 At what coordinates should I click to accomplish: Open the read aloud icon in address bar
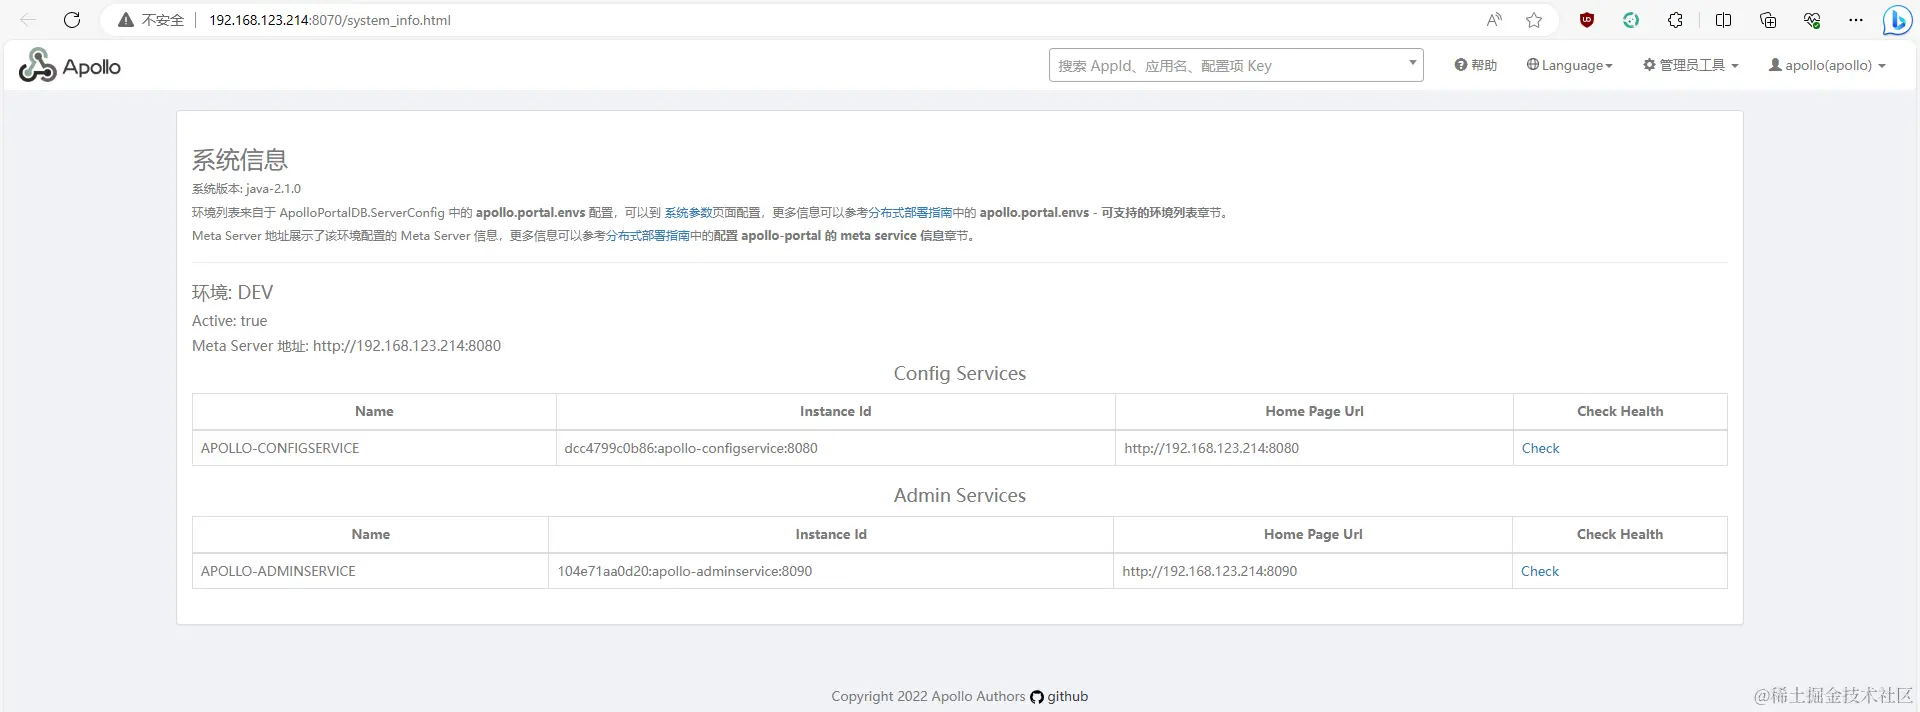pyautogui.click(x=1494, y=20)
